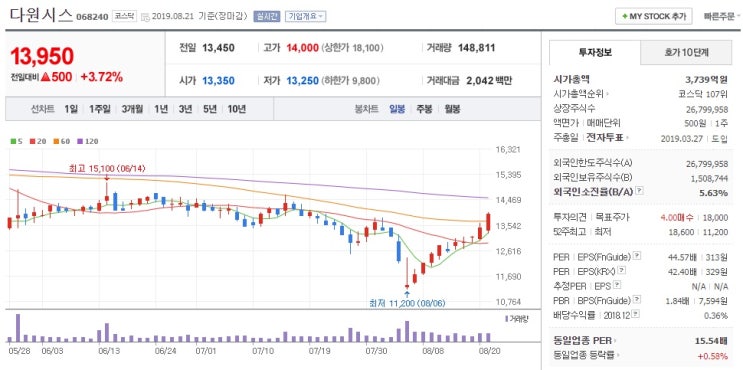Click the 외국인소진율 value 5.63%
This screenshot has width=743, height=370.
tap(714, 192)
